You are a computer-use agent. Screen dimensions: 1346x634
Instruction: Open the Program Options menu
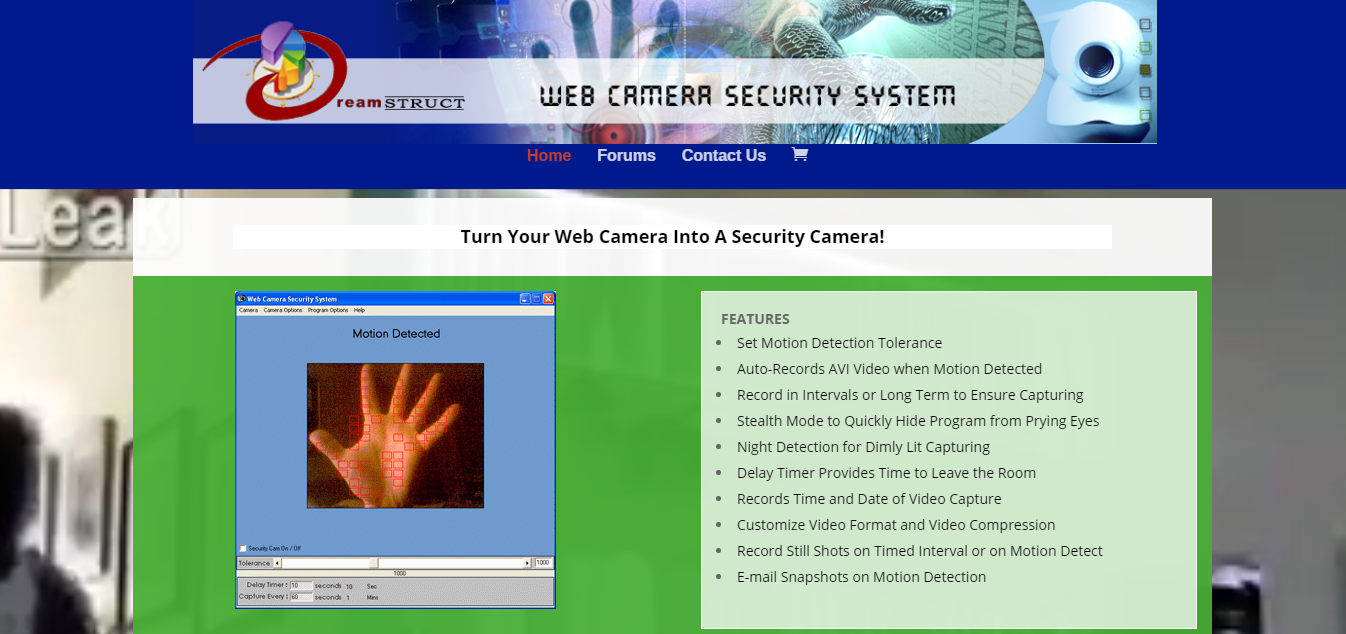tap(328, 310)
